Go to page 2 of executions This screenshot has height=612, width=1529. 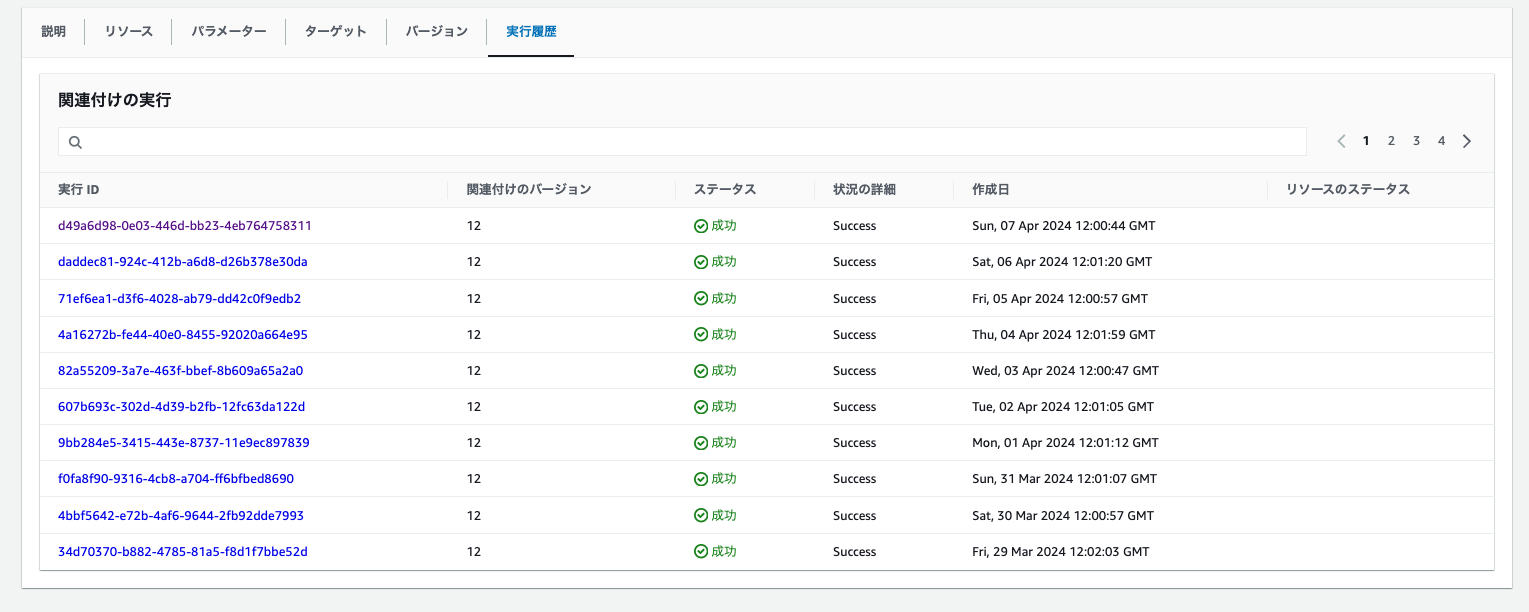1391,141
